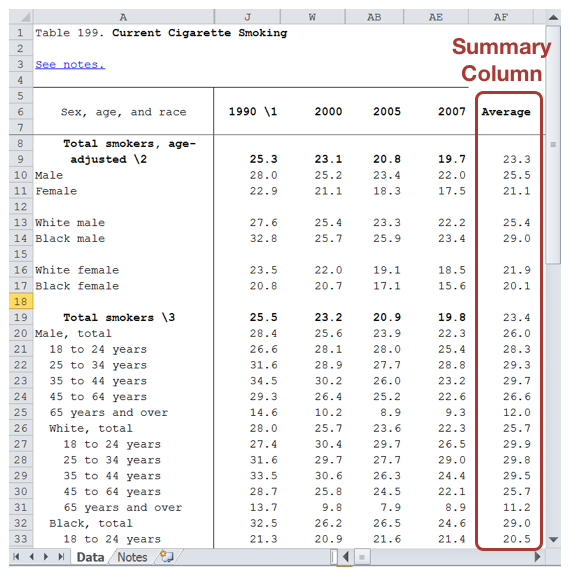This screenshot has width=570, height=576.
Task: Switch to the Notes sheet tab
Action: click(x=132, y=557)
